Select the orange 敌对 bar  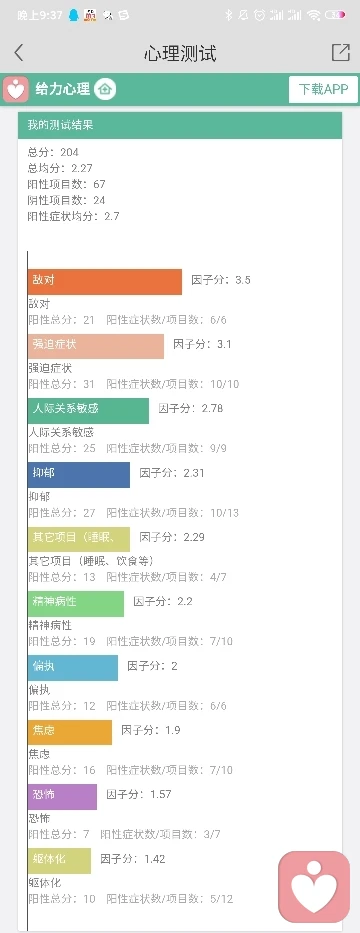pos(105,281)
